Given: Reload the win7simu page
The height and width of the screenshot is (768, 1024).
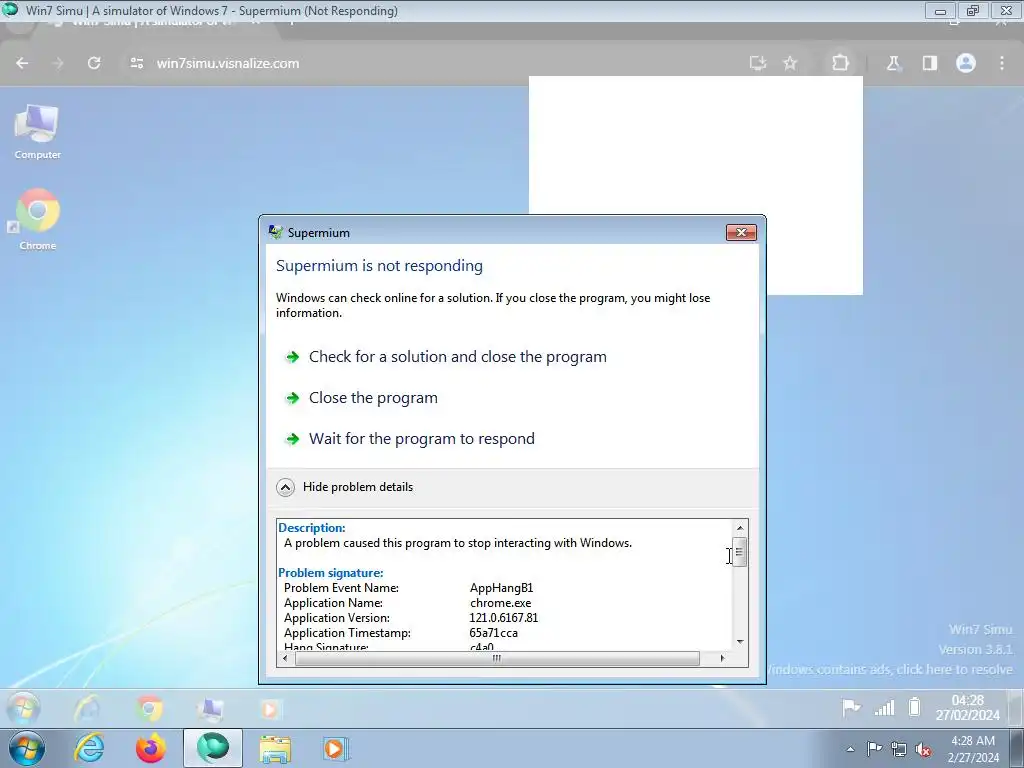Looking at the screenshot, I should pos(94,63).
